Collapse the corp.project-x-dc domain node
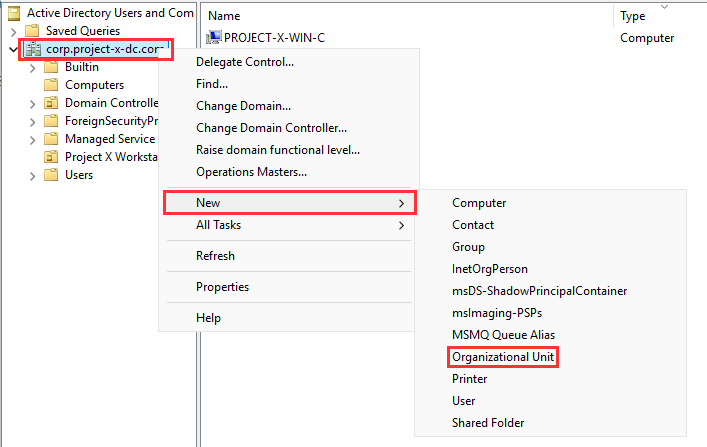Image resolution: width=707 pixels, height=447 pixels. pyautogui.click(x=13, y=49)
